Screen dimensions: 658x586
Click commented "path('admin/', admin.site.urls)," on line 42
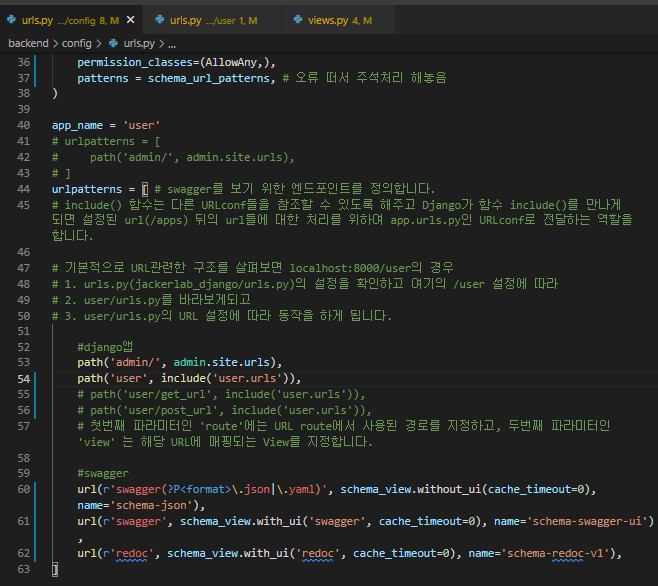[192, 157]
